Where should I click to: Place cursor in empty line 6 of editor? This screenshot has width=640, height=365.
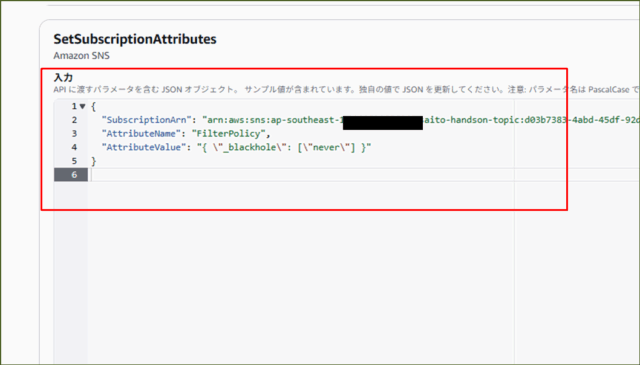click(363, 175)
